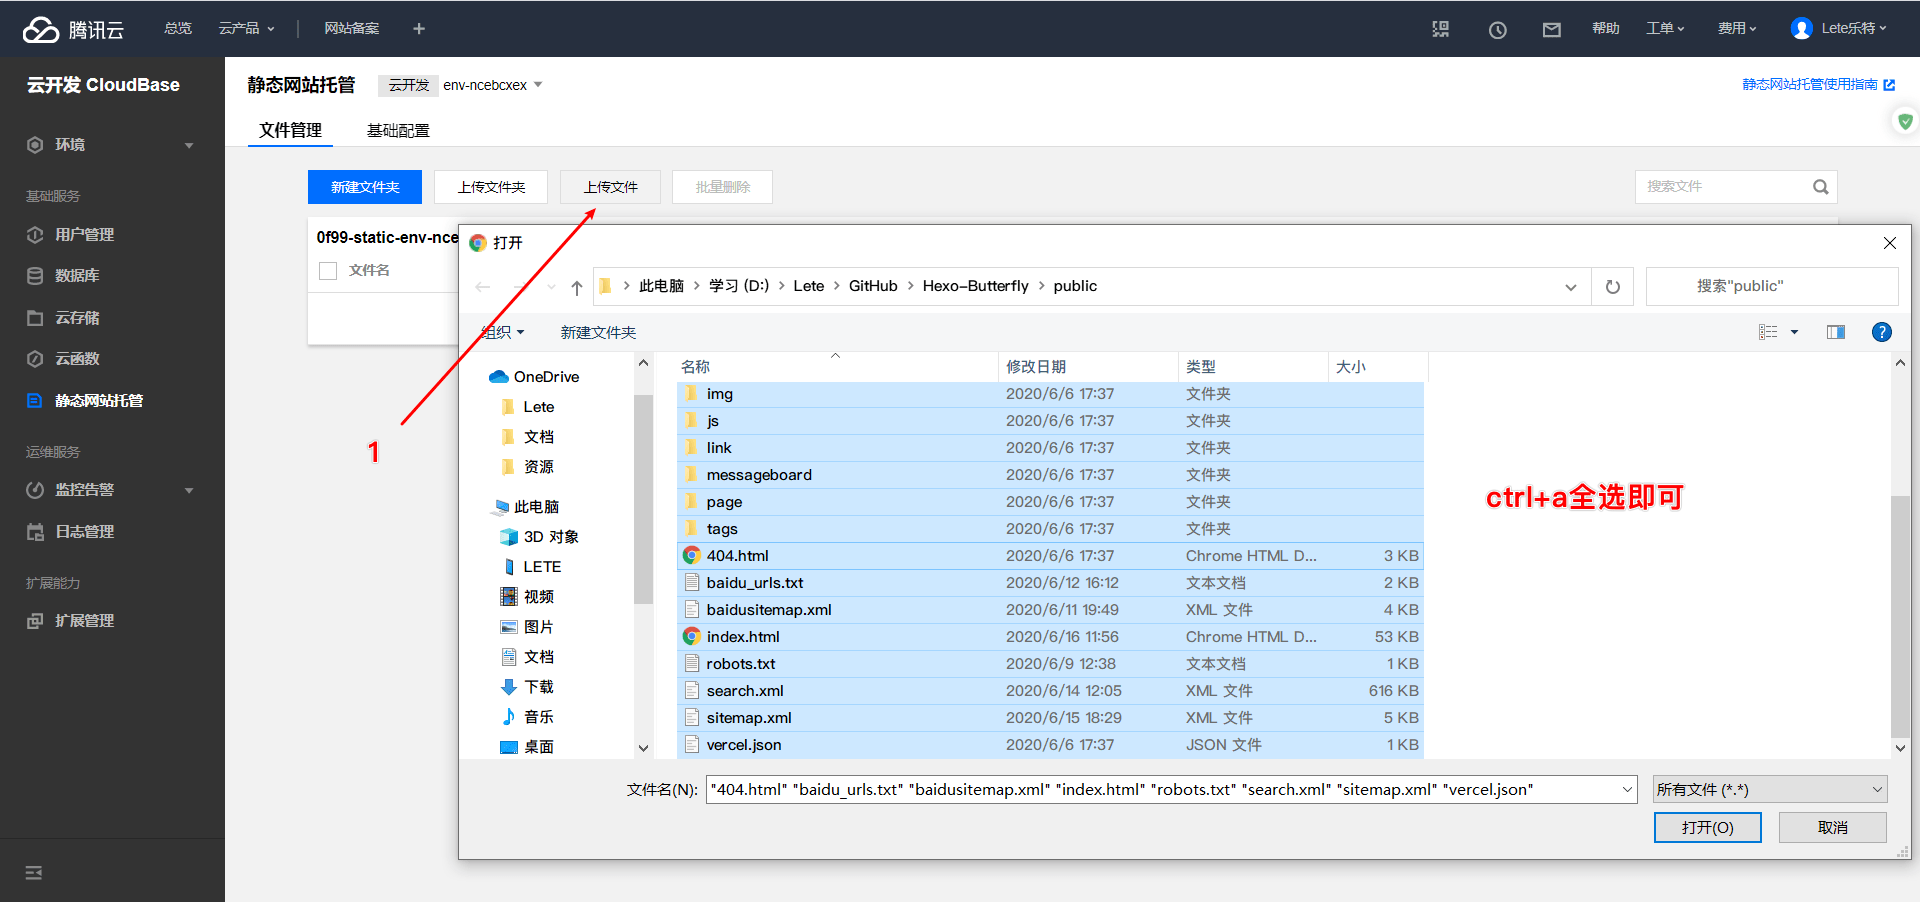1920x902 pixels.
Task: Open the messages envelope icon
Action: click(1551, 30)
